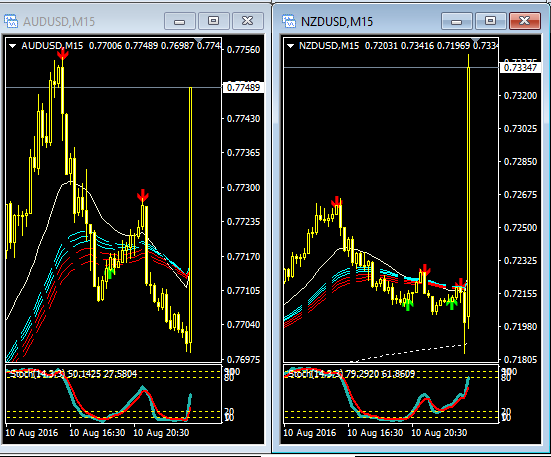Click the 0.71980 price scale label
This screenshot has height=457, width=551.
pyautogui.click(x=520, y=327)
